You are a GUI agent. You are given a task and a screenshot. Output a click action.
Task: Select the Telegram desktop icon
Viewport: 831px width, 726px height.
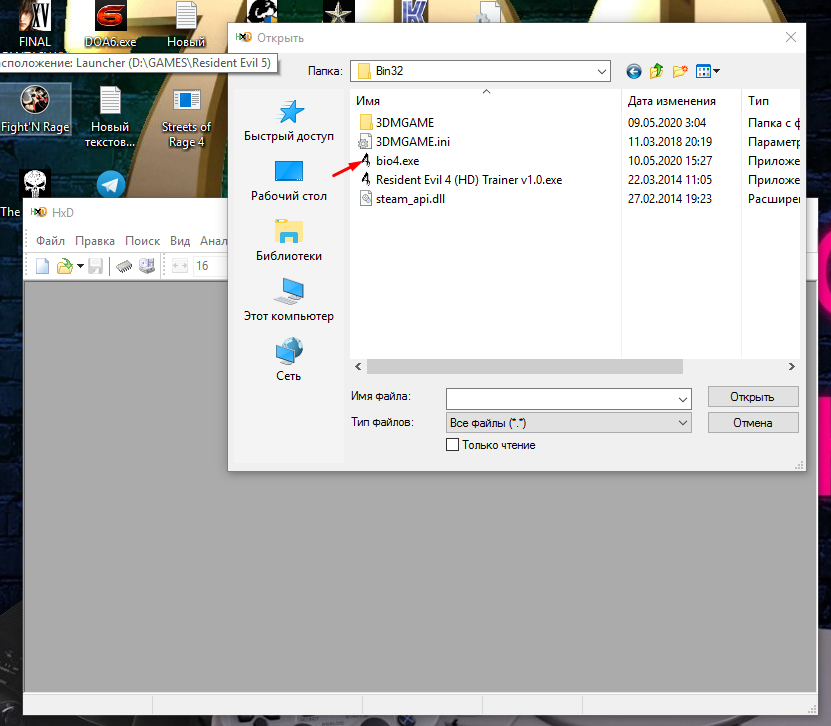(111, 184)
